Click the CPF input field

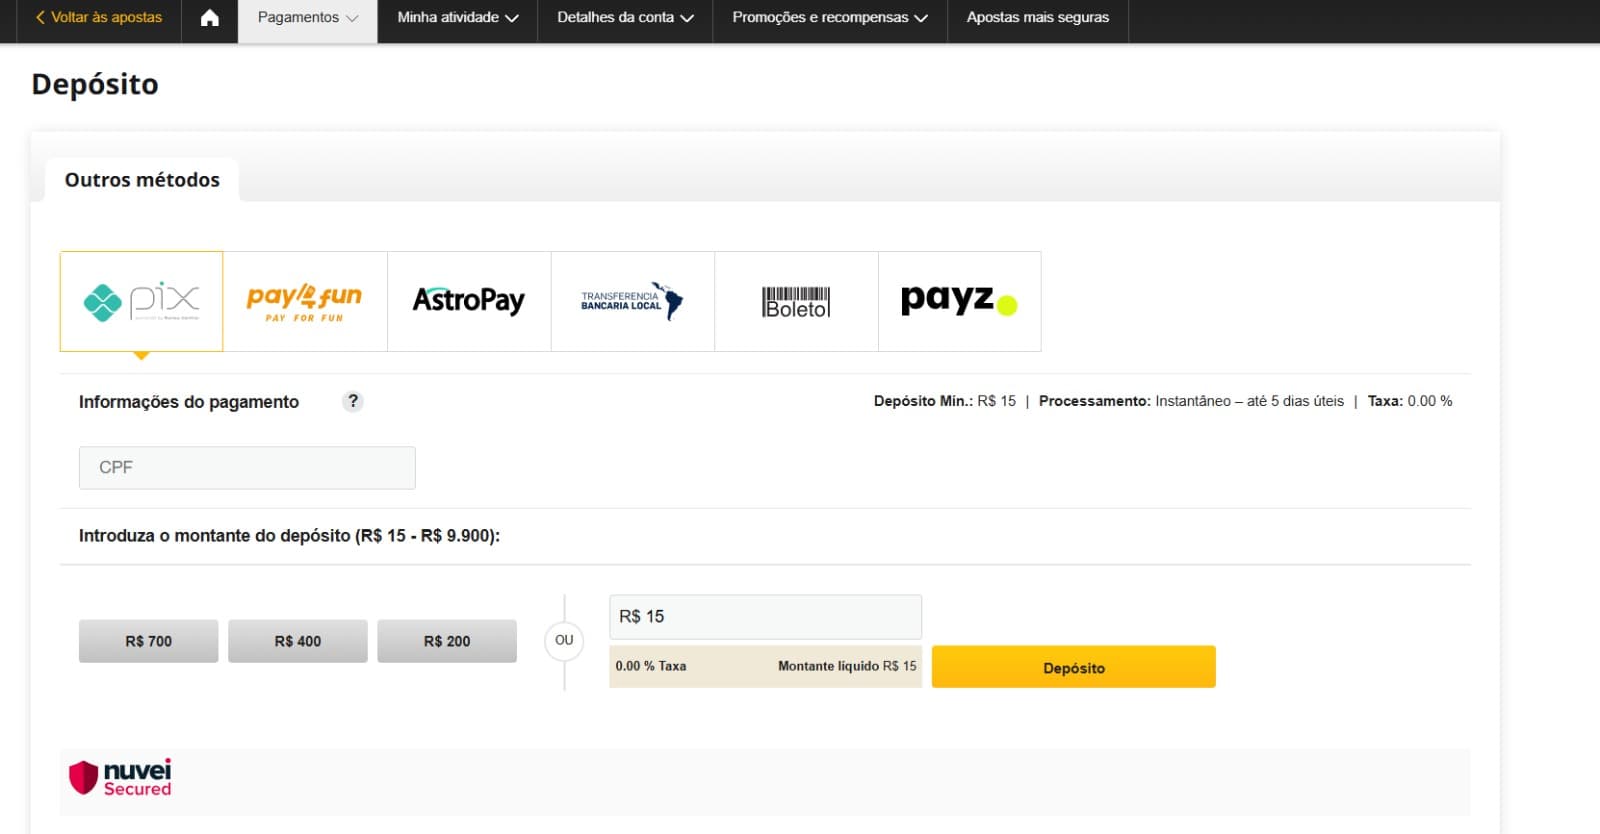(x=247, y=468)
